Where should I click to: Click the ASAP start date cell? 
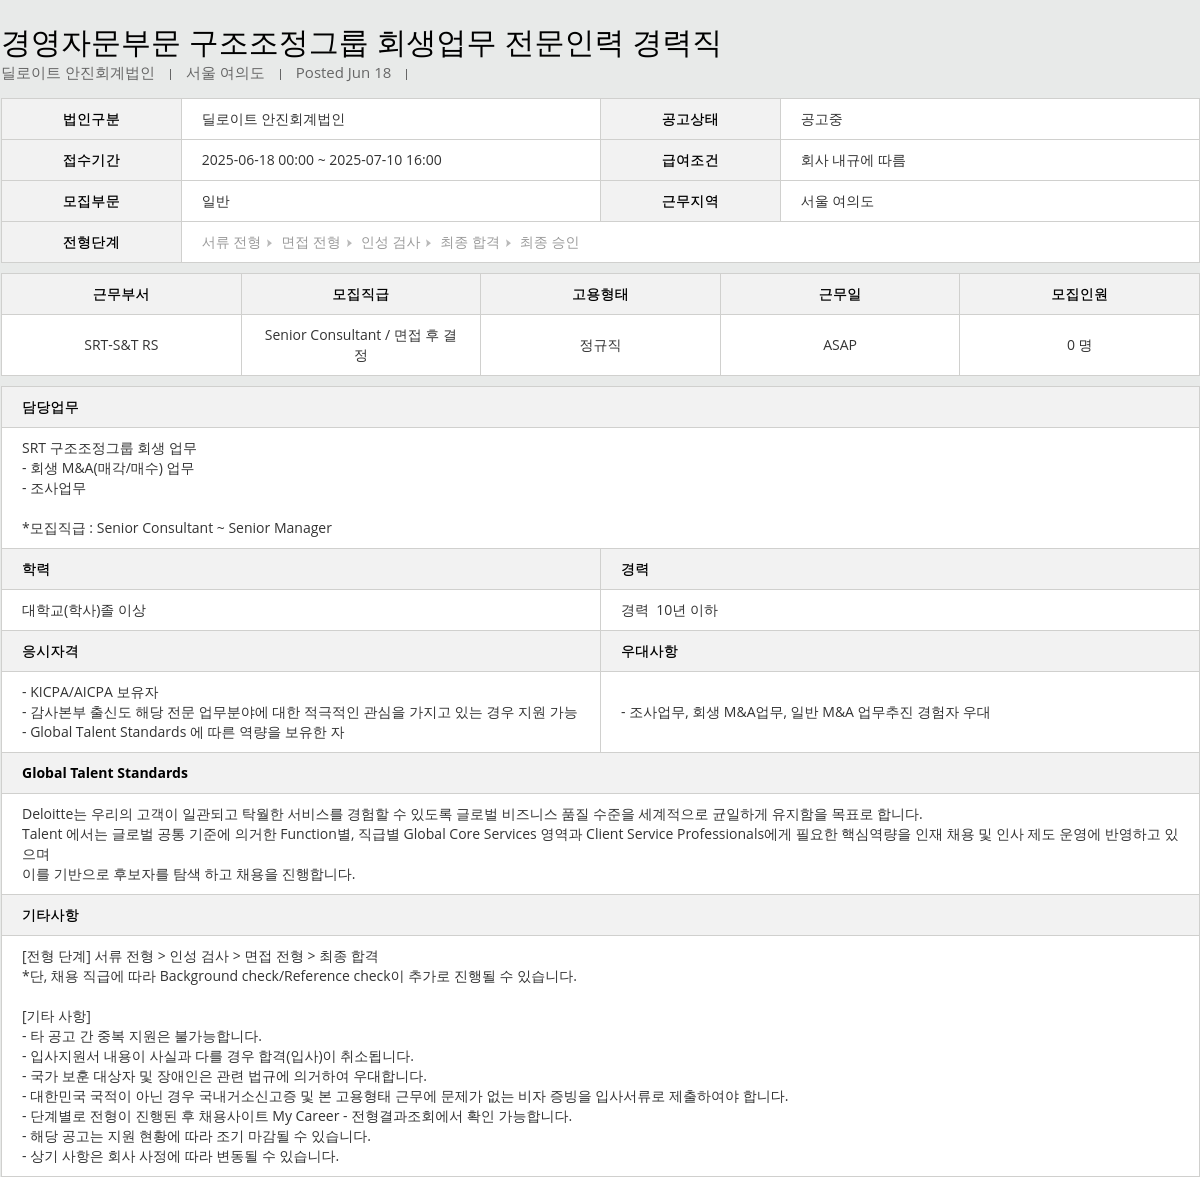840,345
